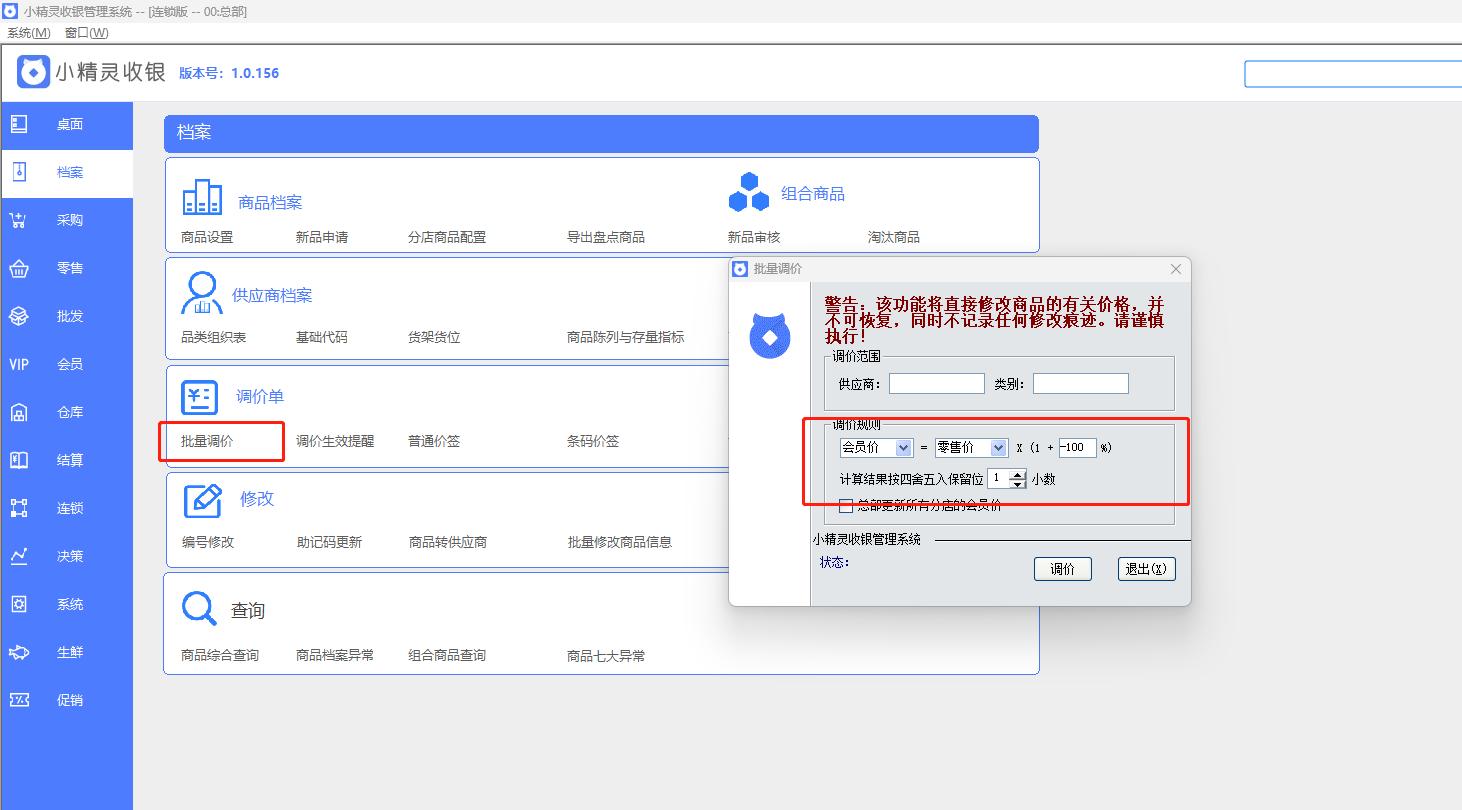This screenshot has width=1462, height=810.
Task: Open 新品审核 link
Action: [754, 237]
